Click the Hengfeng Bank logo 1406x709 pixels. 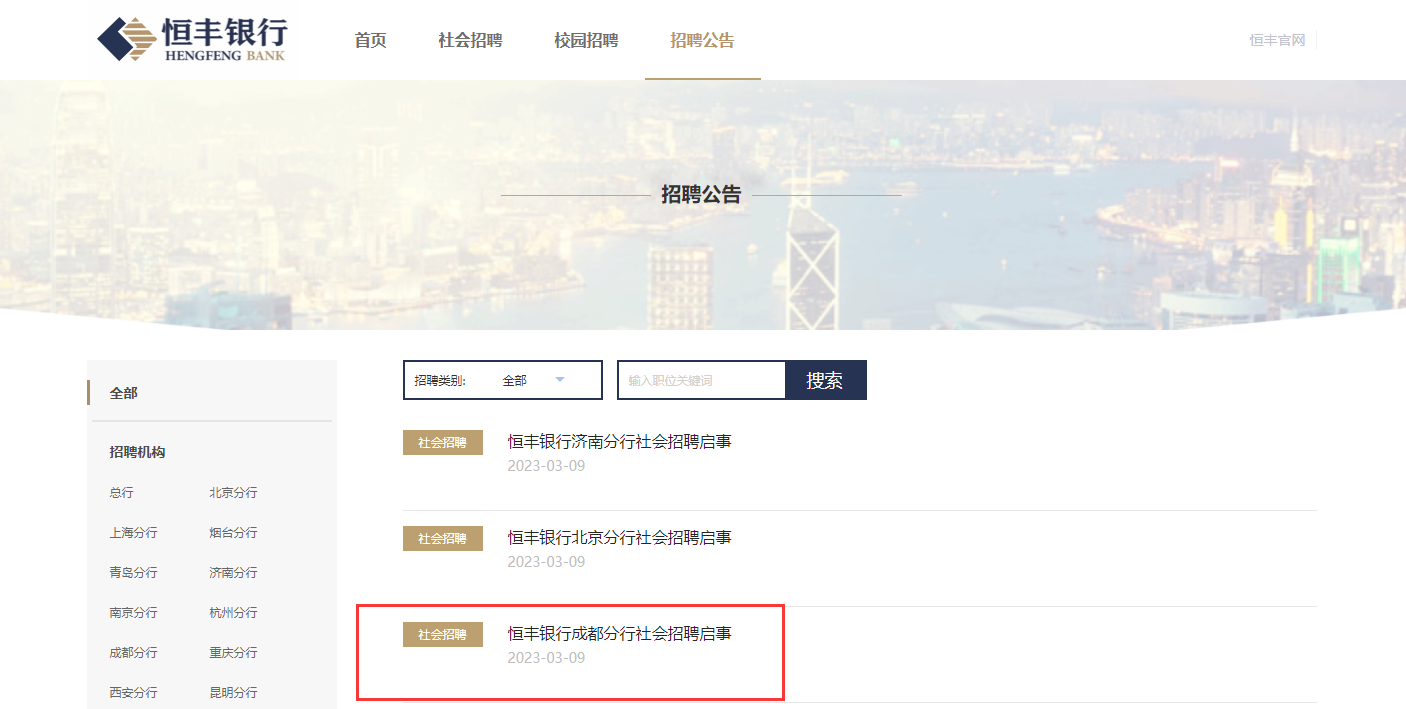coord(191,39)
